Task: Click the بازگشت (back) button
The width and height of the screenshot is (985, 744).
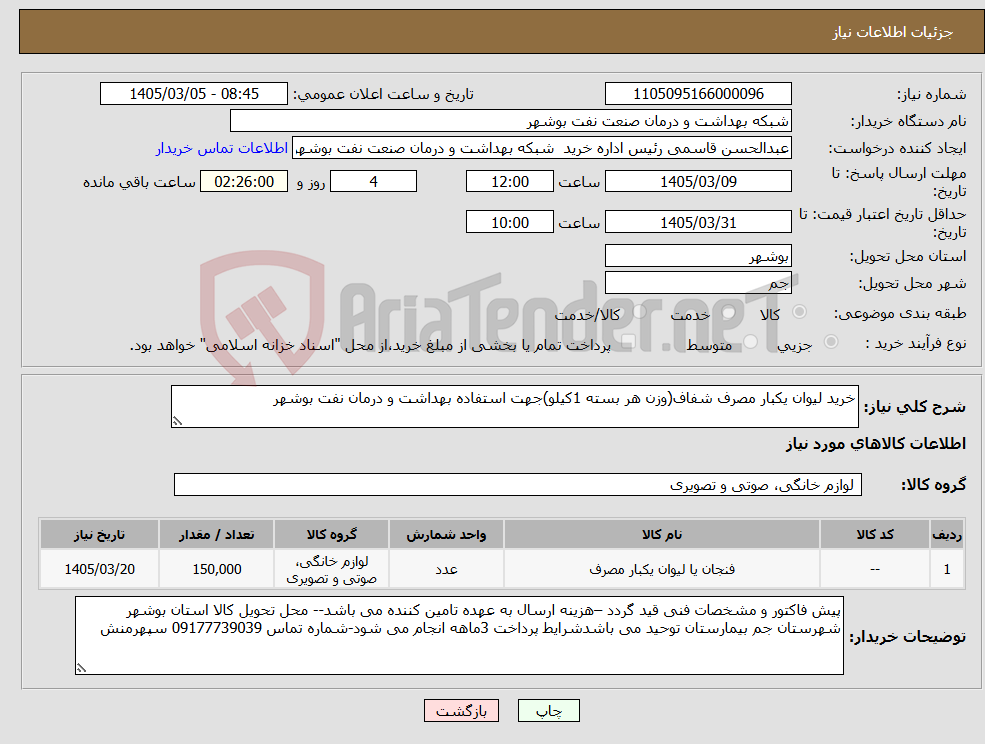Action: click(x=461, y=711)
